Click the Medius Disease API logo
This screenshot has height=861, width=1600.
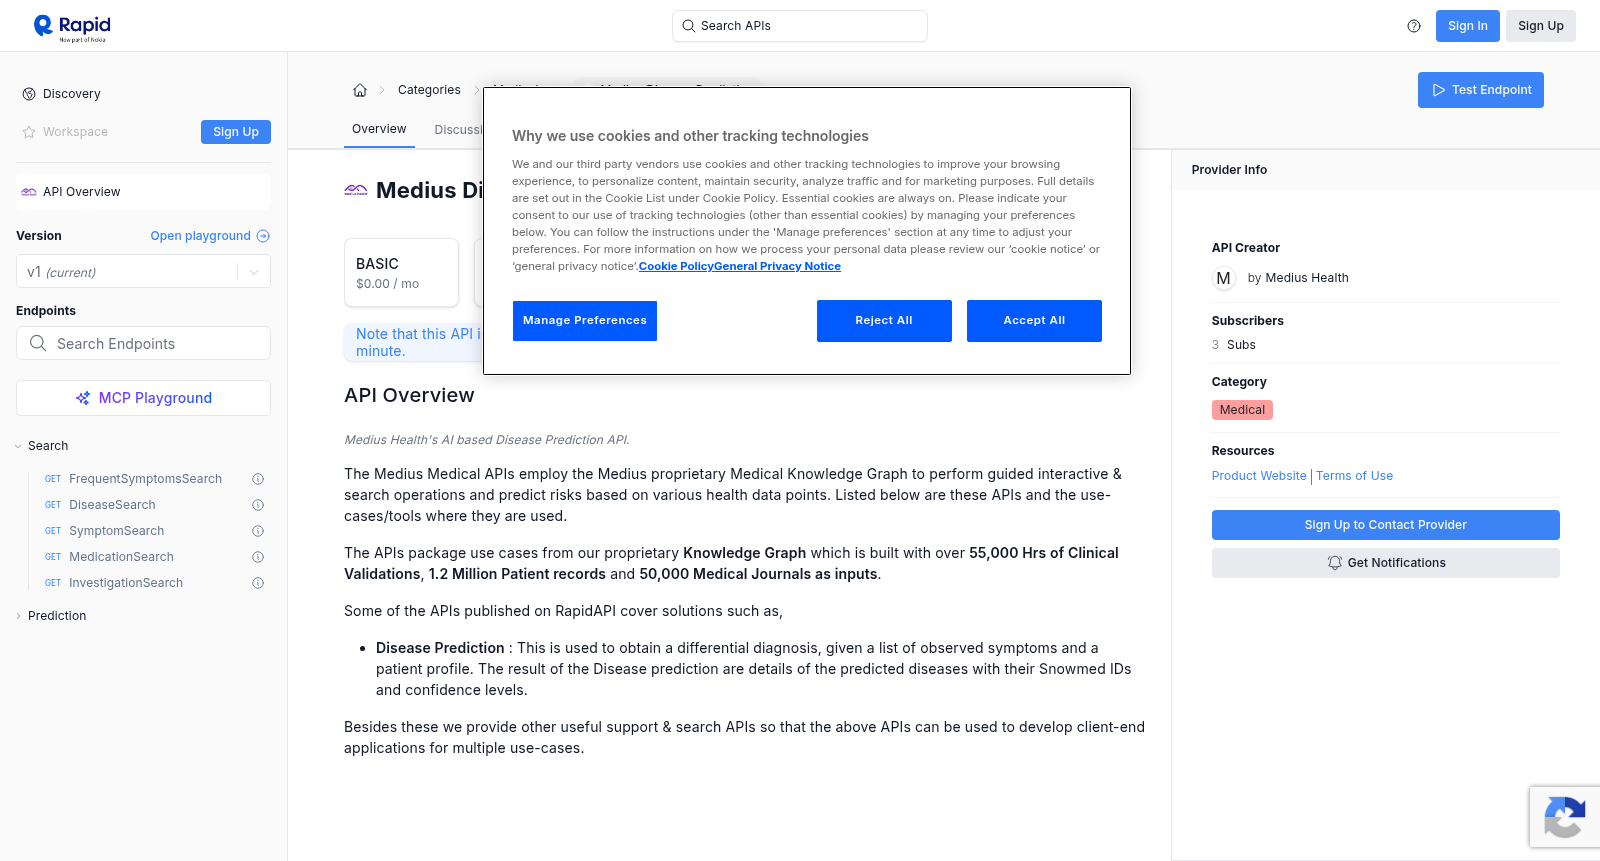click(356, 190)
